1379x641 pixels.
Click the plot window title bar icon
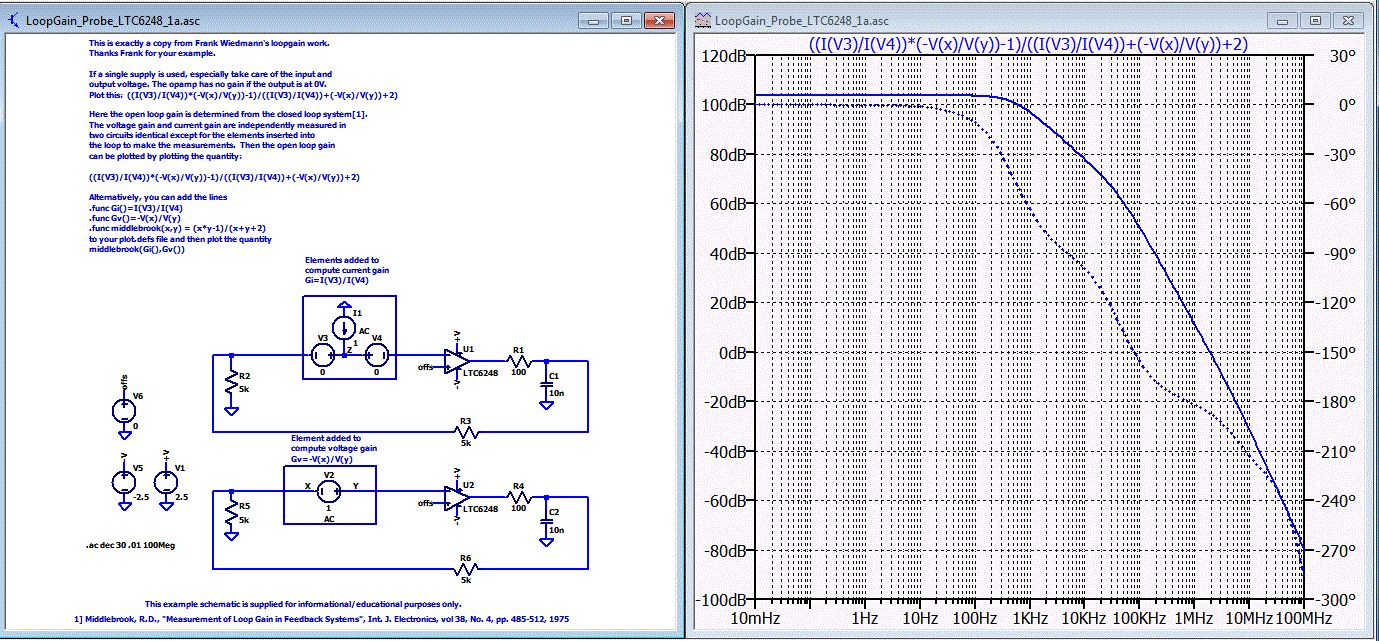click(x=702, y=19)
